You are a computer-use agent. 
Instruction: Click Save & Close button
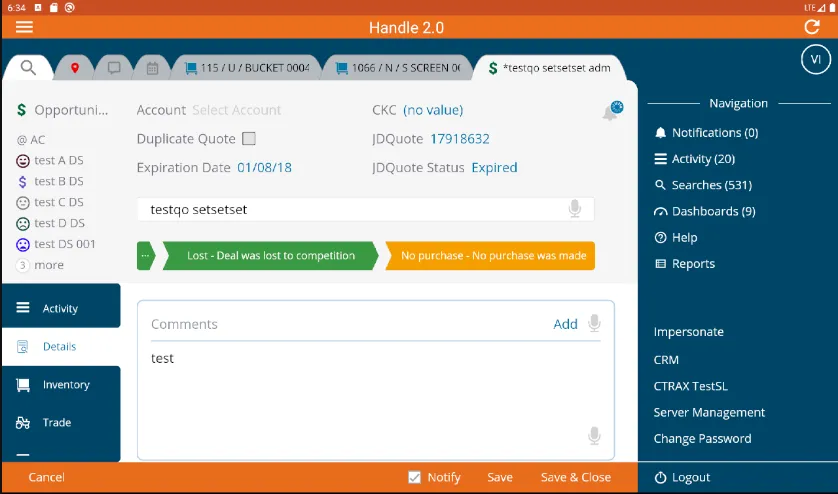pos(576,477)
